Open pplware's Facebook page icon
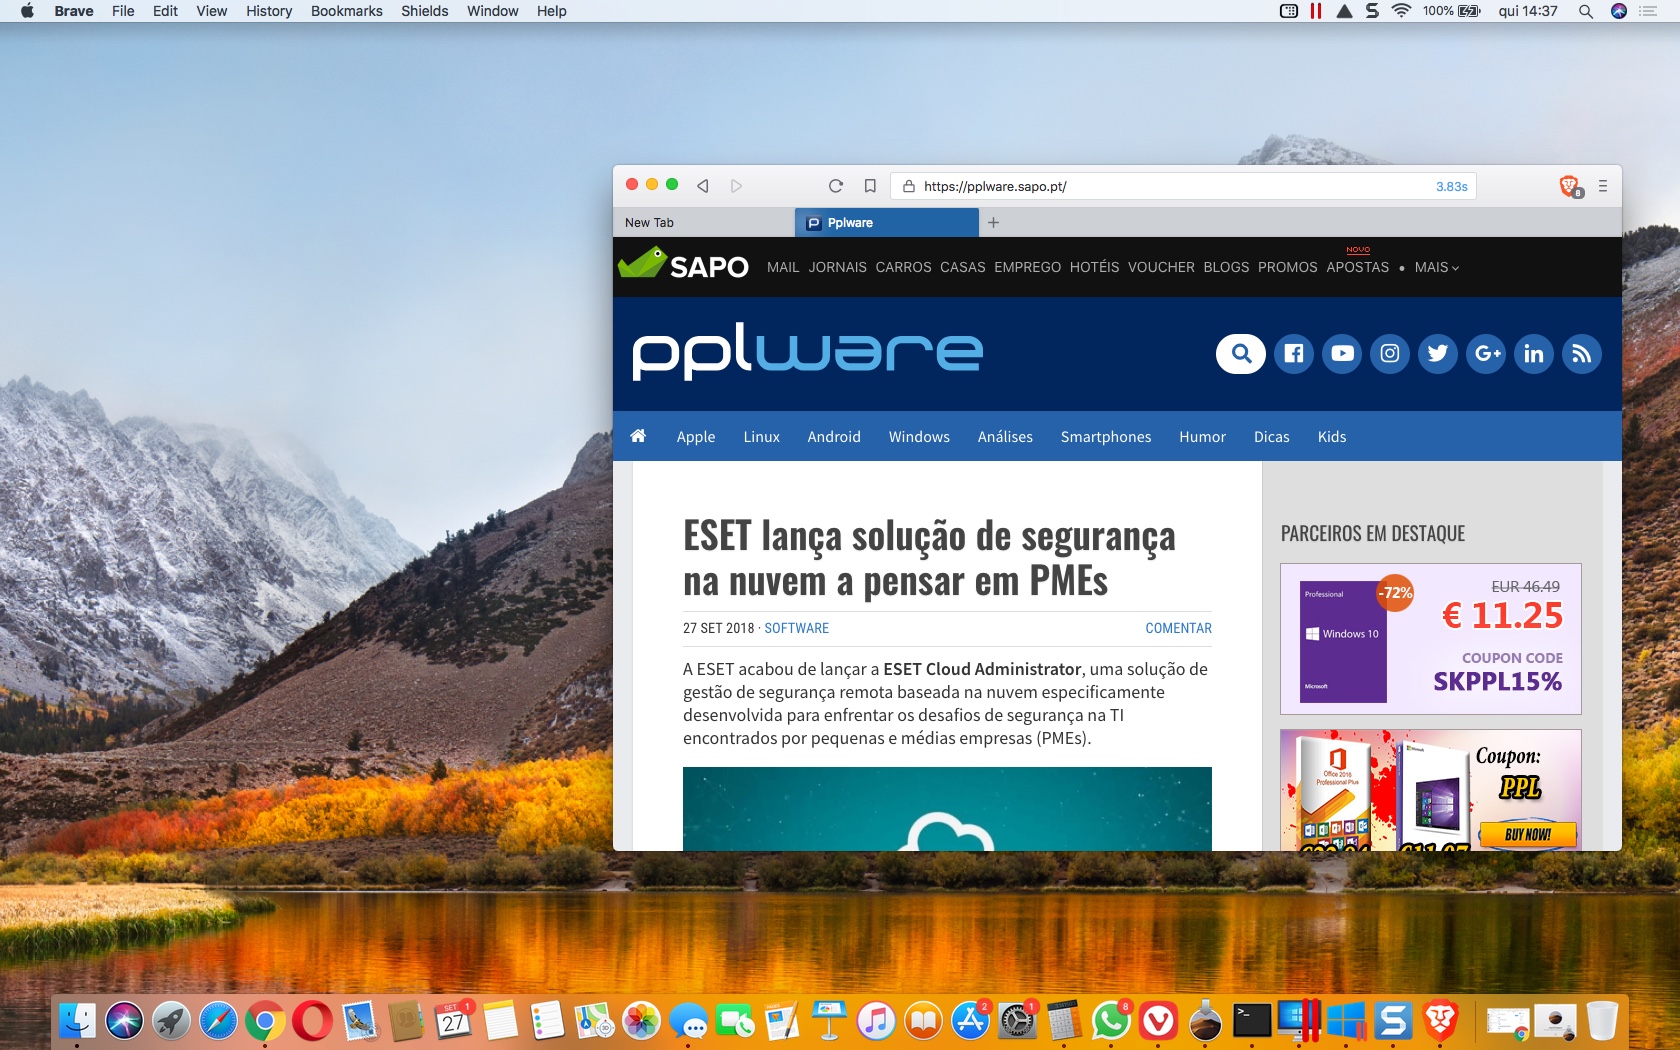The height and width of the screenshot is (1050, 1680). click(1293, 353)
